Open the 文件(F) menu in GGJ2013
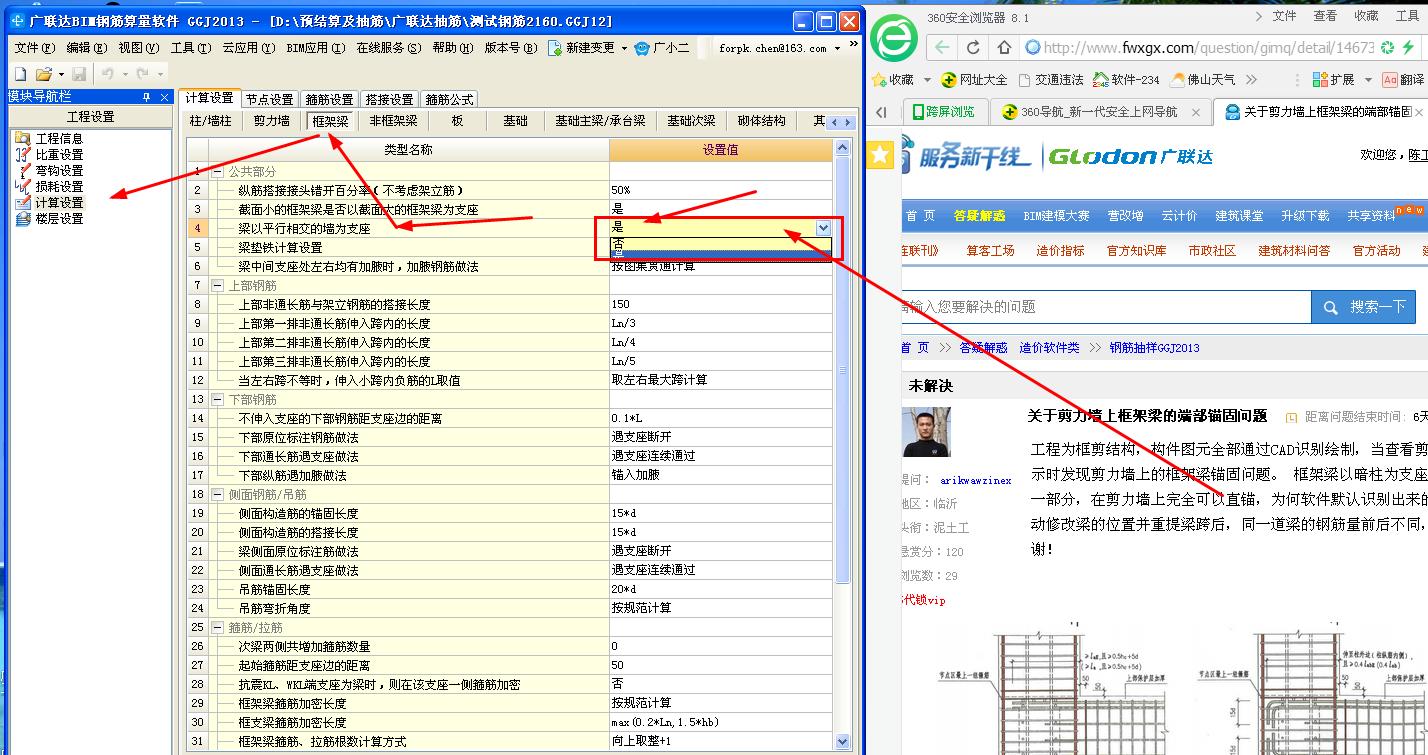Screen dimensions: 1428x755 click(x=34, y=48)
